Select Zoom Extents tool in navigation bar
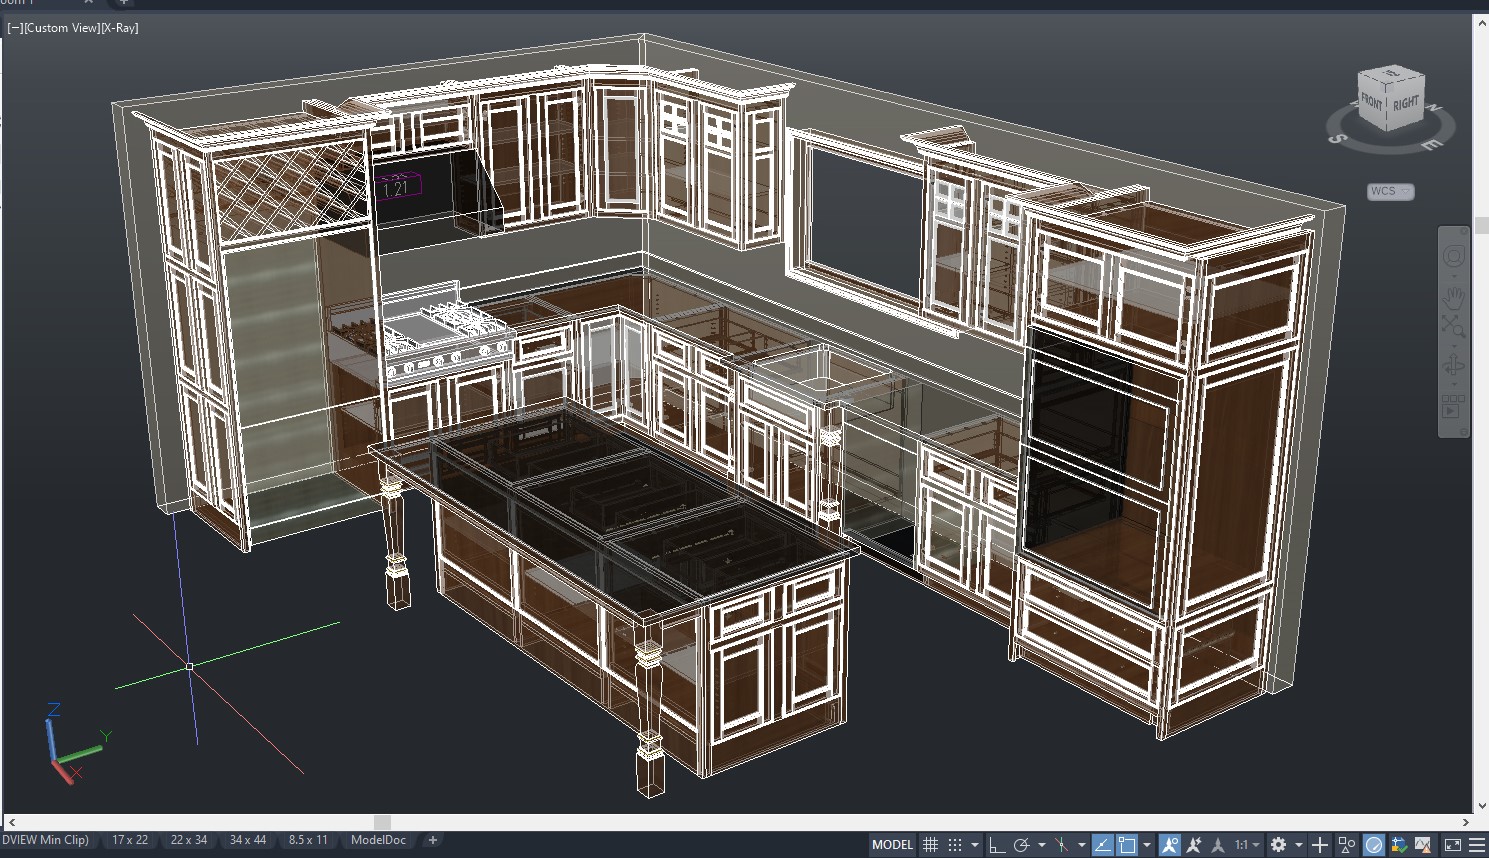The image size is (1489, 858). click(1453, 325)
